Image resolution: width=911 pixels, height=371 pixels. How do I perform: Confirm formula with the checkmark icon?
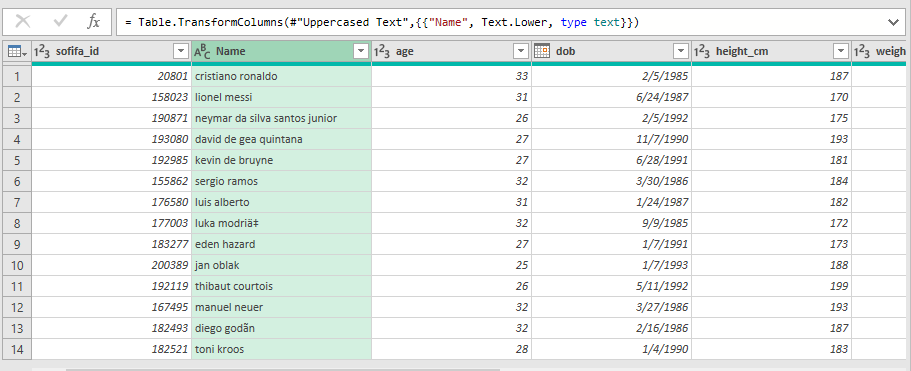click(x=60, y=22)
